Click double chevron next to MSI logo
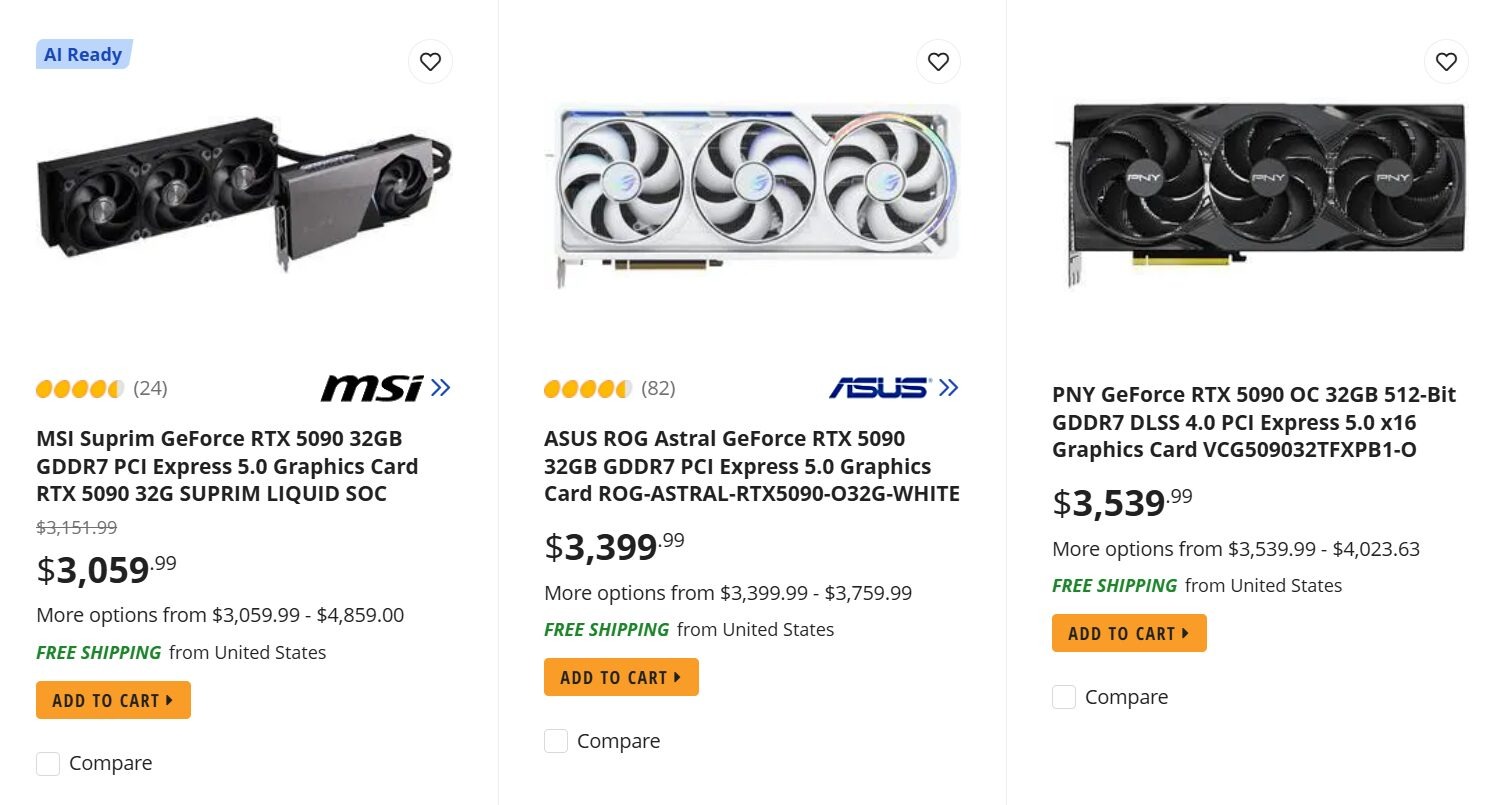The width and height of the screenshot is (1506, 805). click(x=441, y=388)
